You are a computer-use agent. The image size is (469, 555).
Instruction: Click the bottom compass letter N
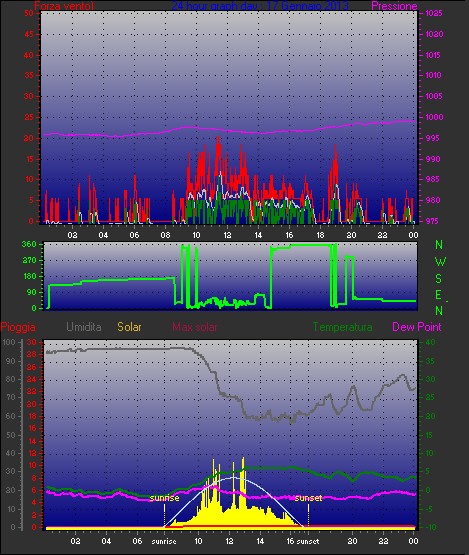tap(439, 311)
